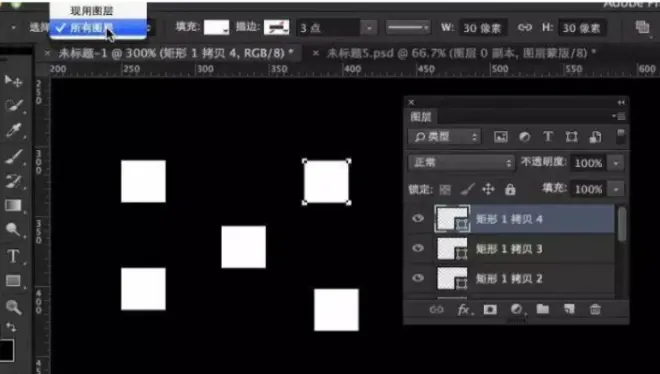Toggle lock all for layer
The width and height of the screenshot is (660, 374).
pos(510,190)
